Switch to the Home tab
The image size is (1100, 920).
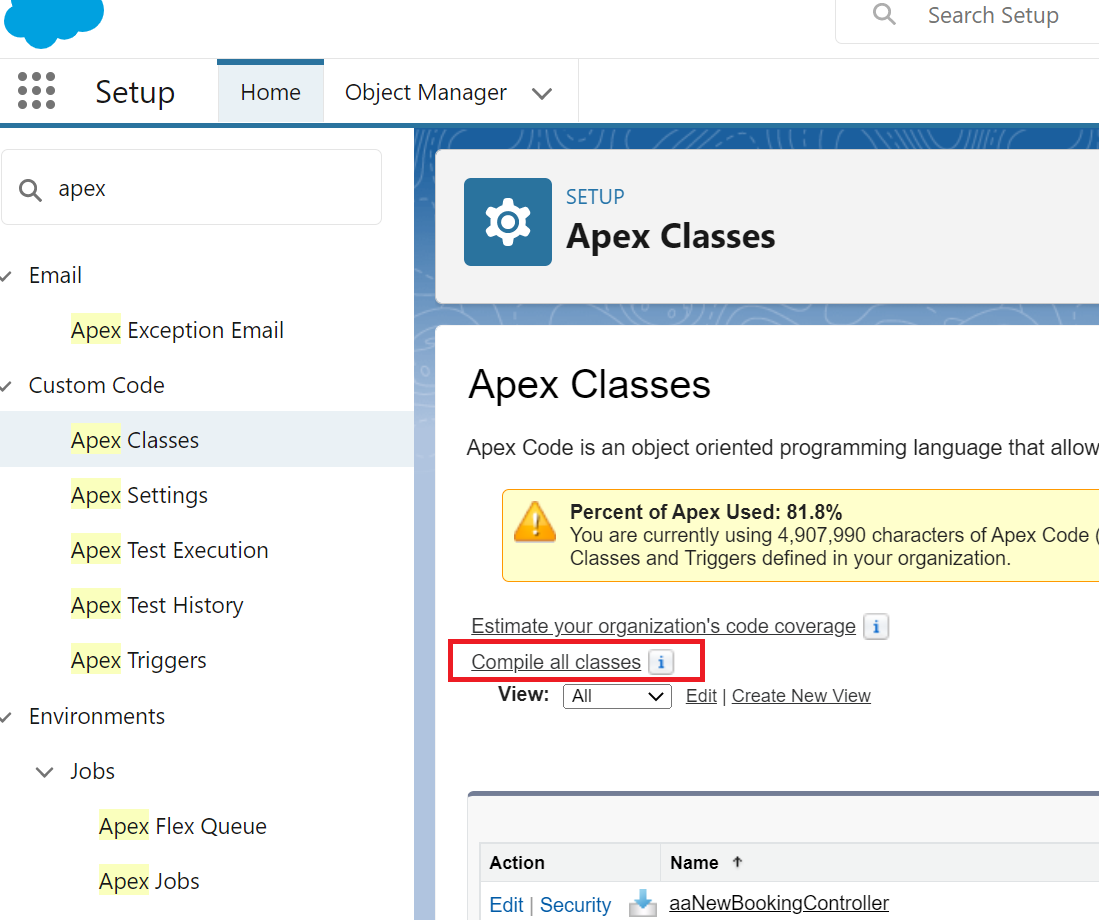click(271, 92)
